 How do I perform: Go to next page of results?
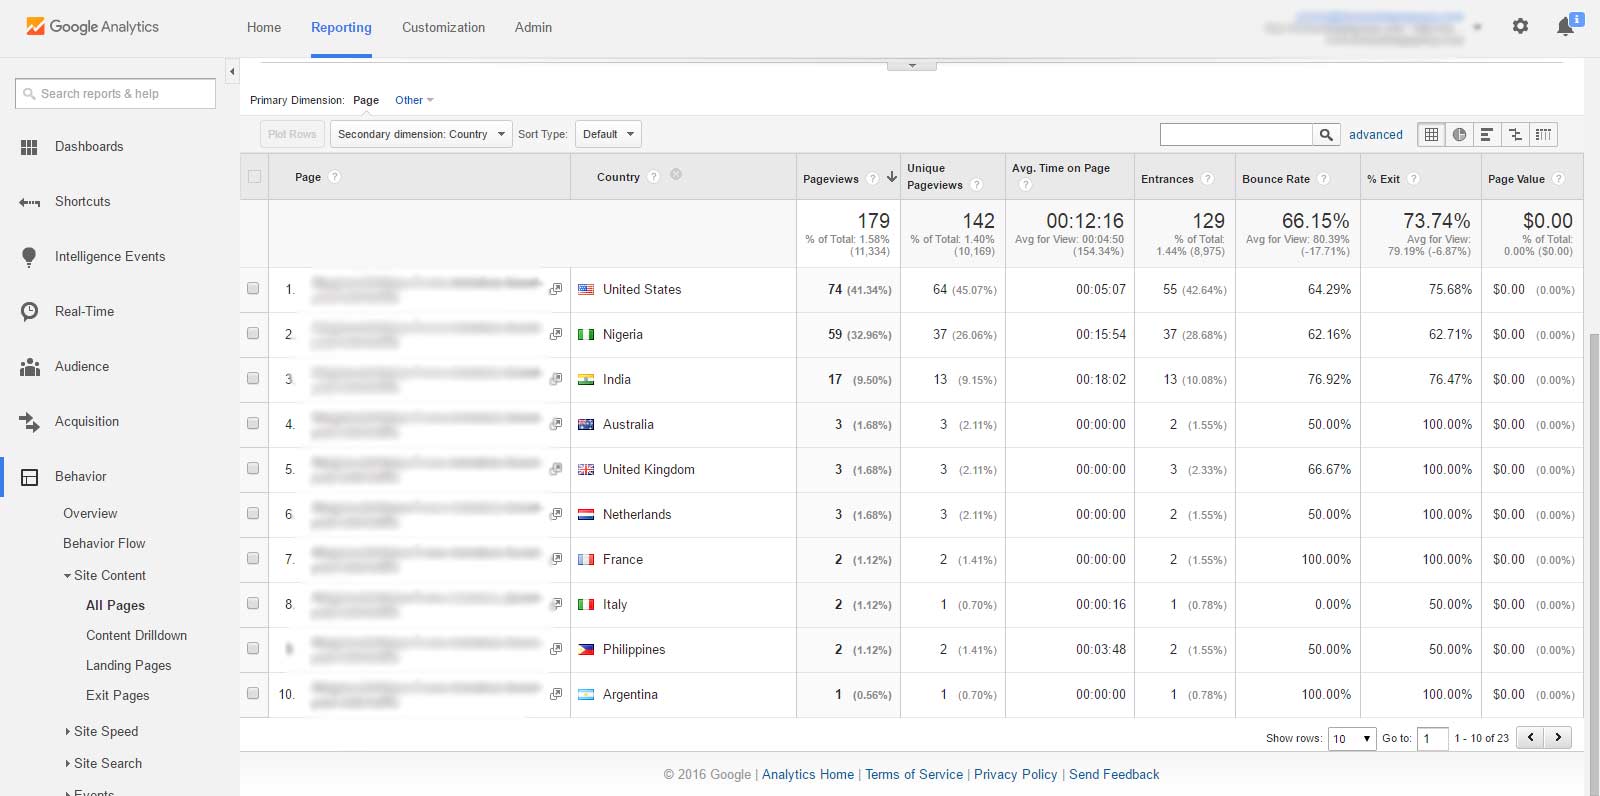[x=1558, y=738]
